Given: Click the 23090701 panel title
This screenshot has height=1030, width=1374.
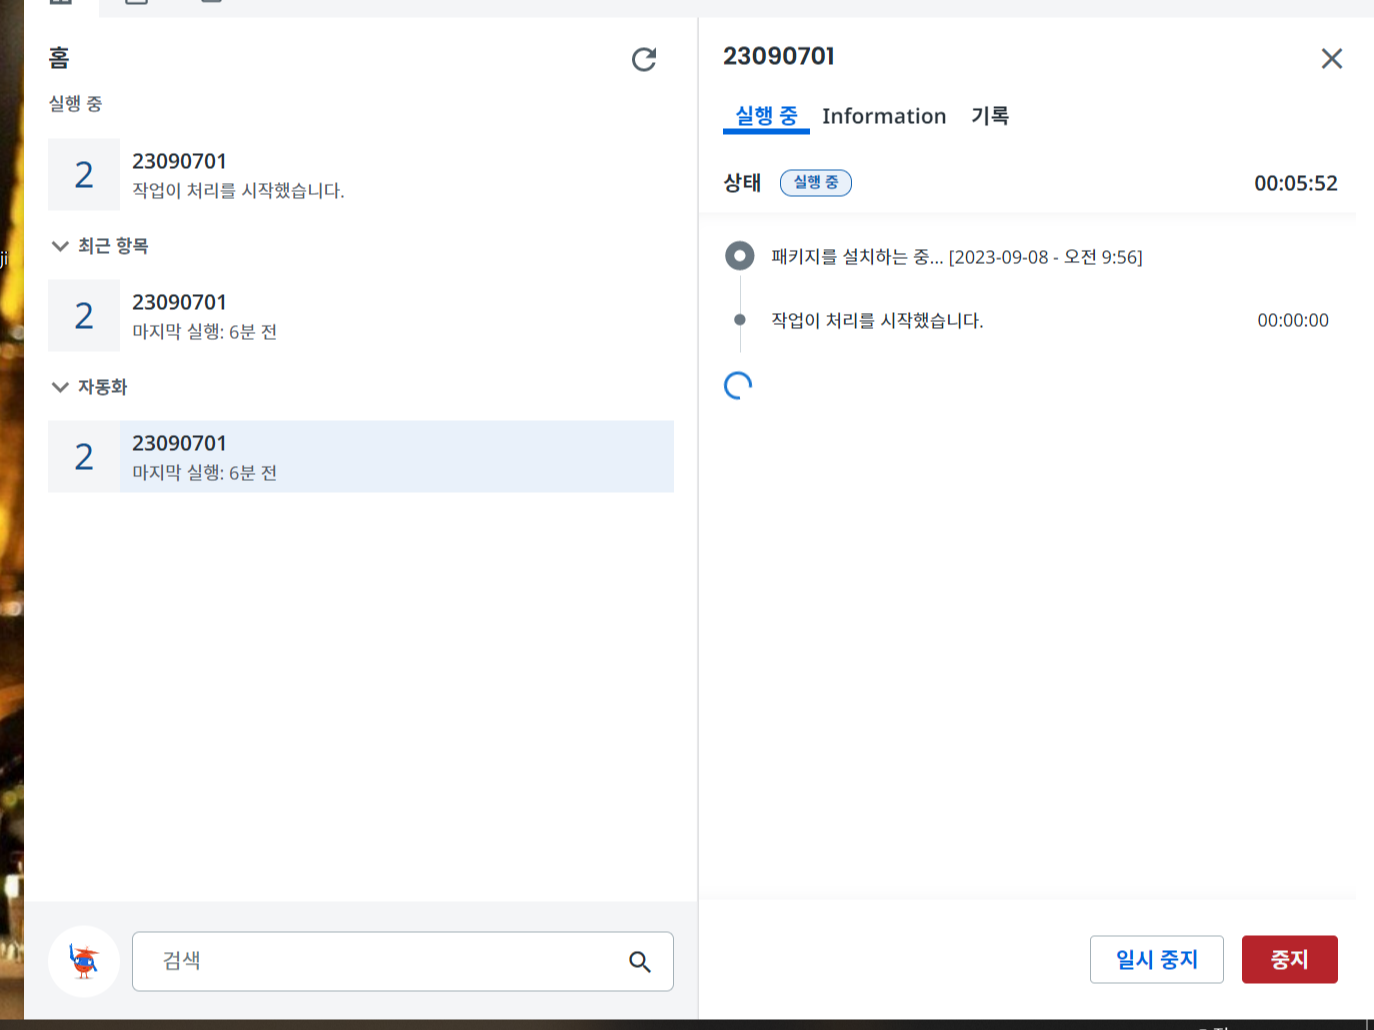Looking at the screenshot, I should [x=779, y=56].
